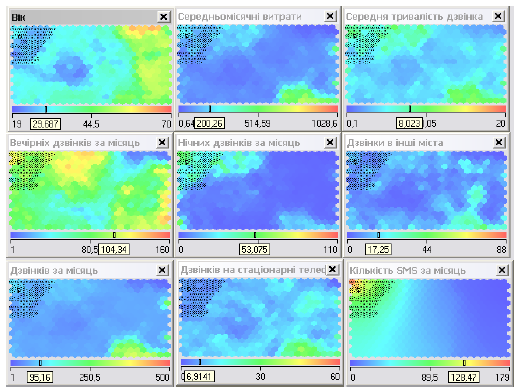Click the Дзвінки в інші міста color scale
This screenshot has height=388, width=519.
tap(427, 235)
